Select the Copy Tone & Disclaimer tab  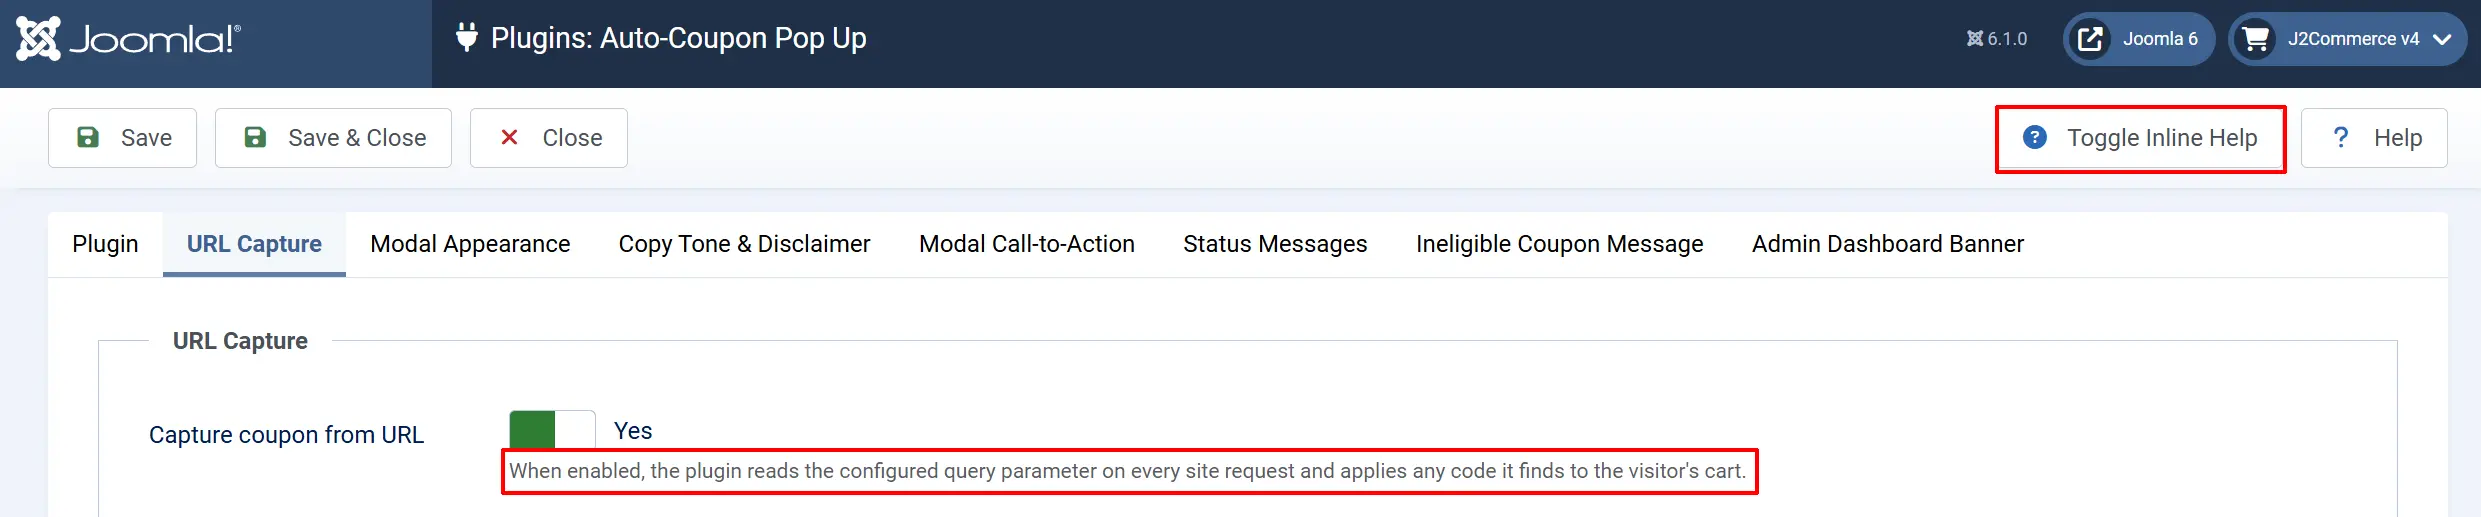pos(744,244)
